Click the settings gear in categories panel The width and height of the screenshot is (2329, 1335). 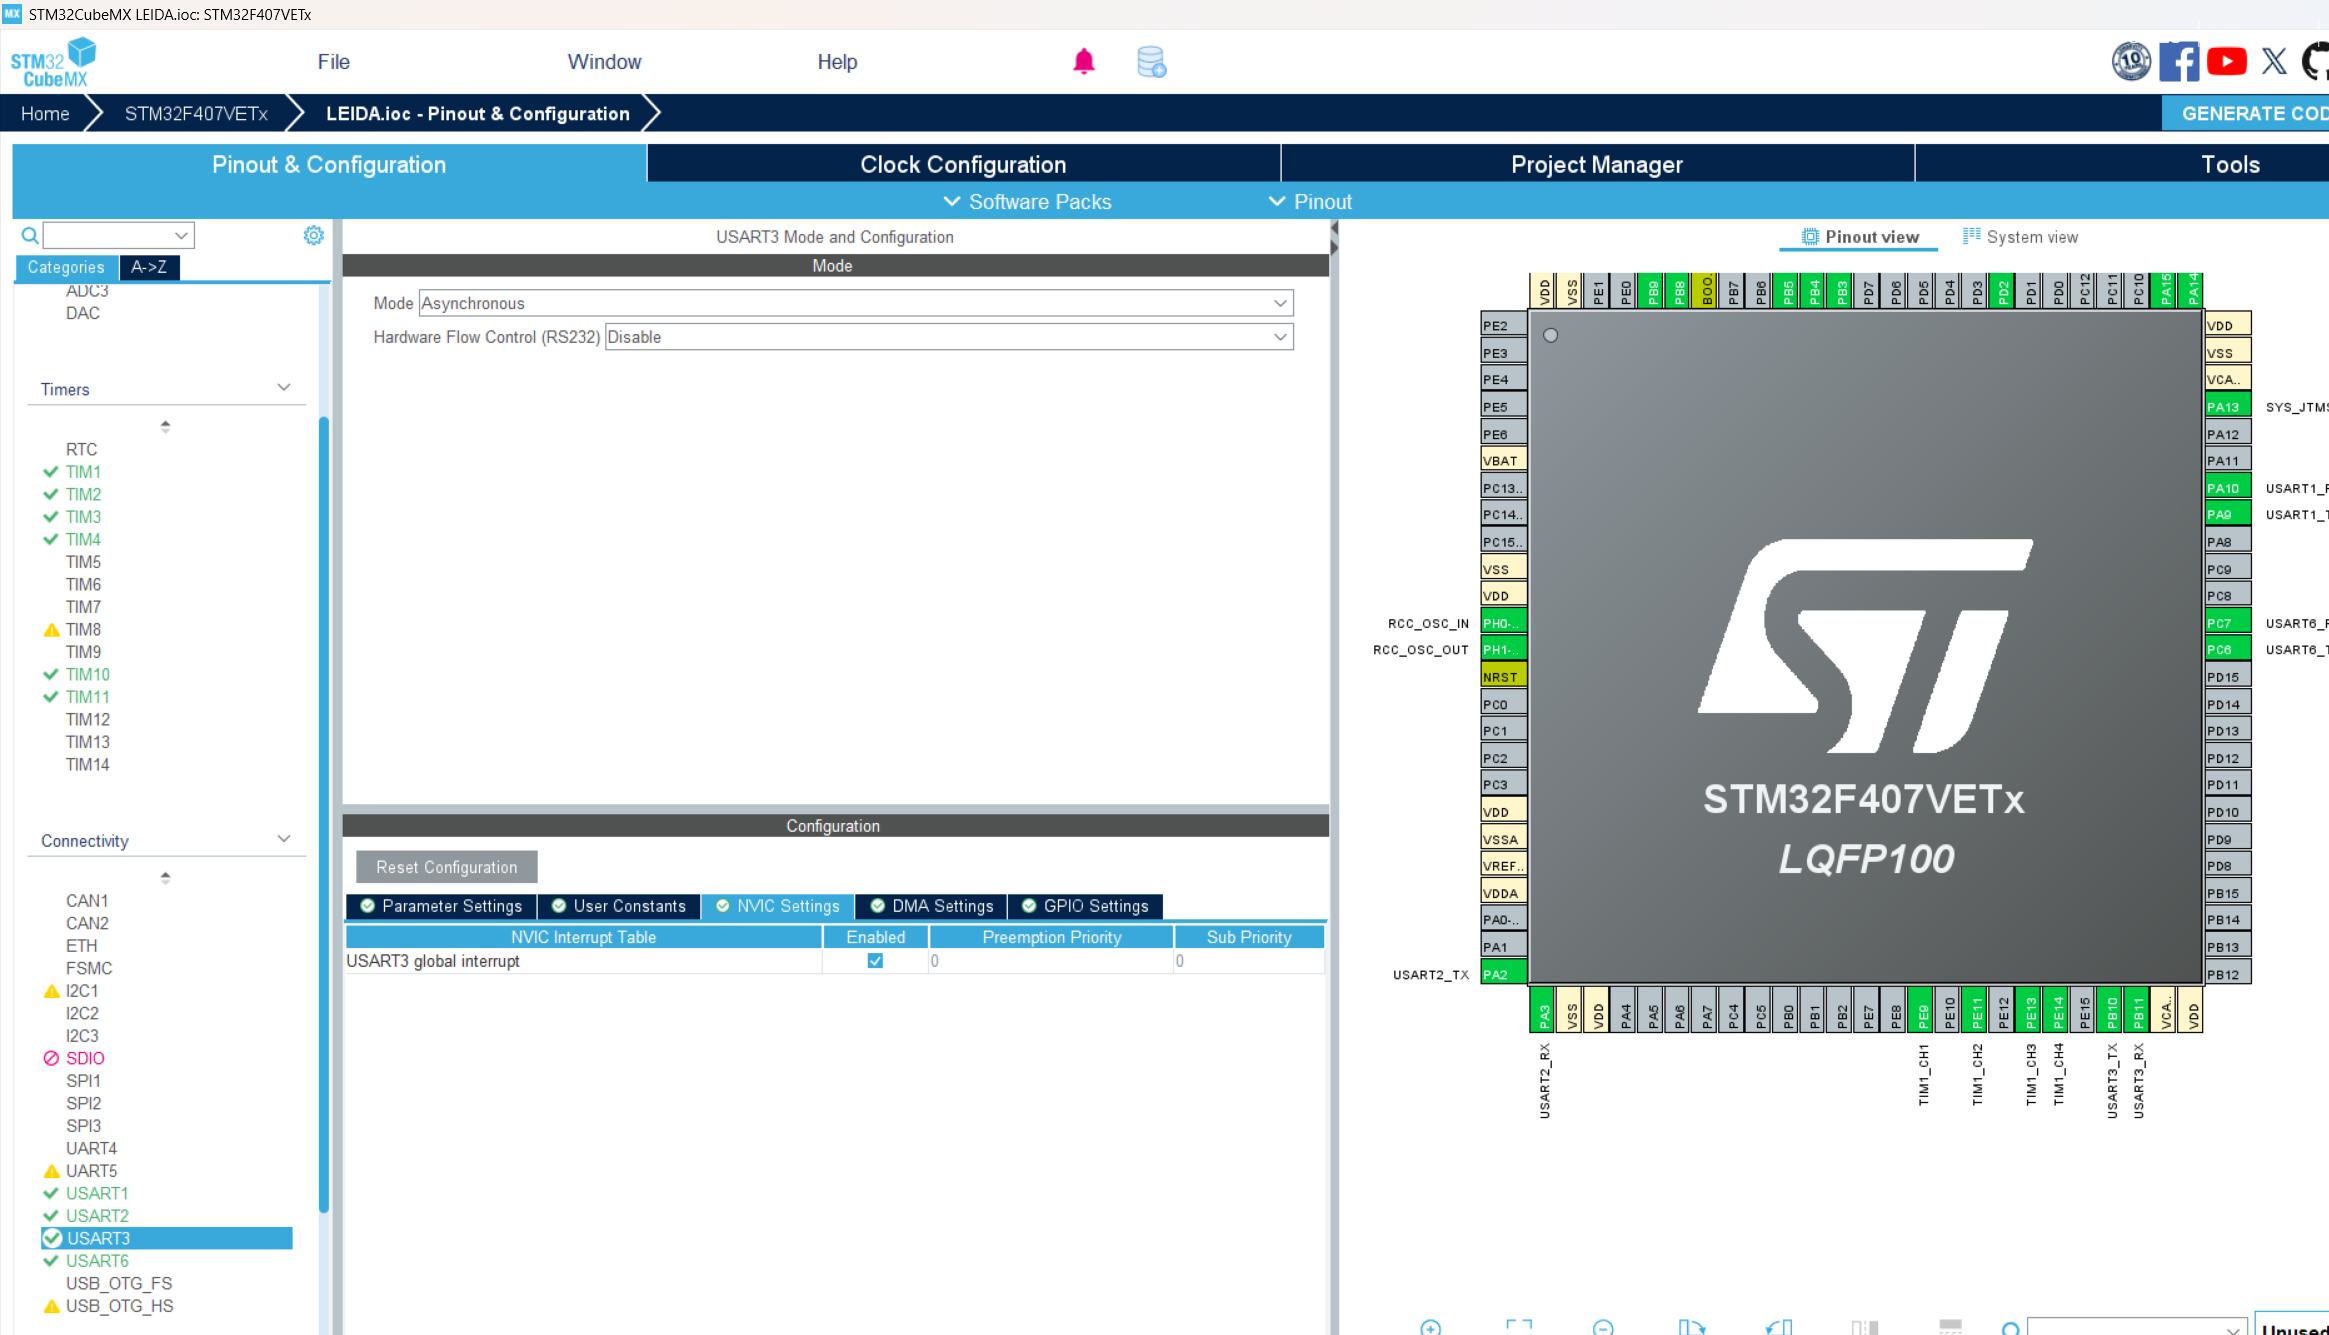pyautogui.click(x=313, y=235)
